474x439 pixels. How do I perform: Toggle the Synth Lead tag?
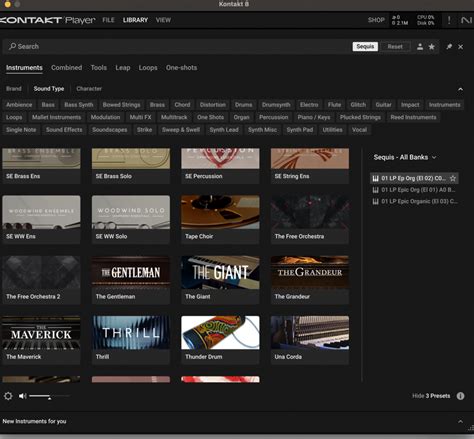[224, 130]
